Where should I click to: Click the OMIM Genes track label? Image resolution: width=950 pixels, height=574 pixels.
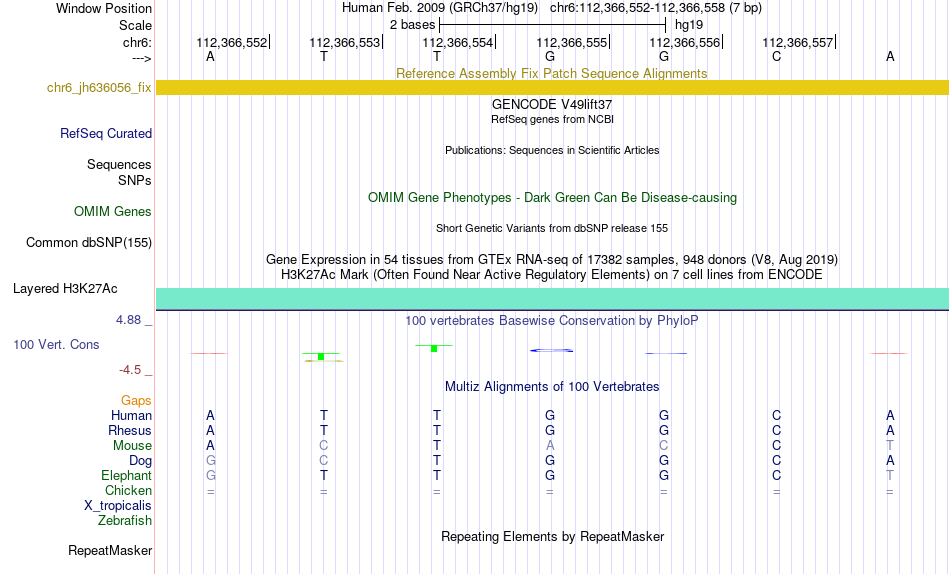pyautogui.click(x=112, y=212)
